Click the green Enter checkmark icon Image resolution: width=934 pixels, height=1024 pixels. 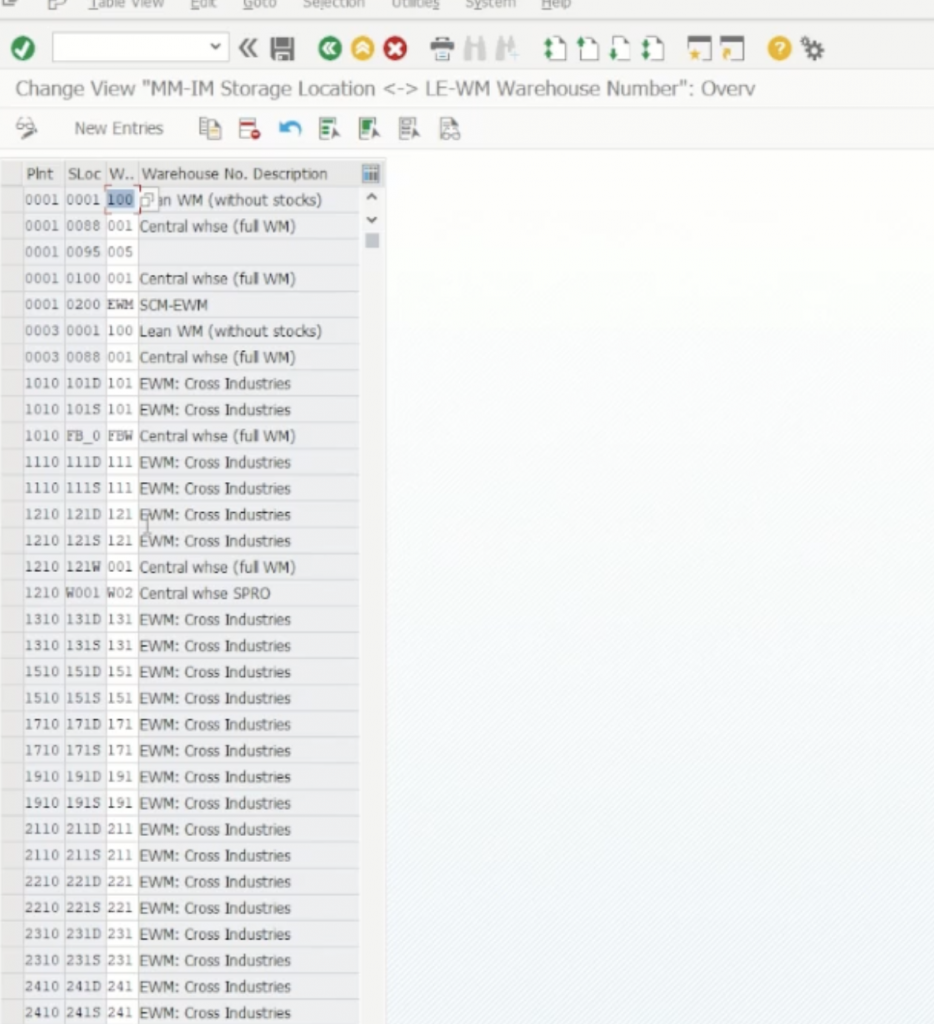pyautogui.click(x=23, y=48)
